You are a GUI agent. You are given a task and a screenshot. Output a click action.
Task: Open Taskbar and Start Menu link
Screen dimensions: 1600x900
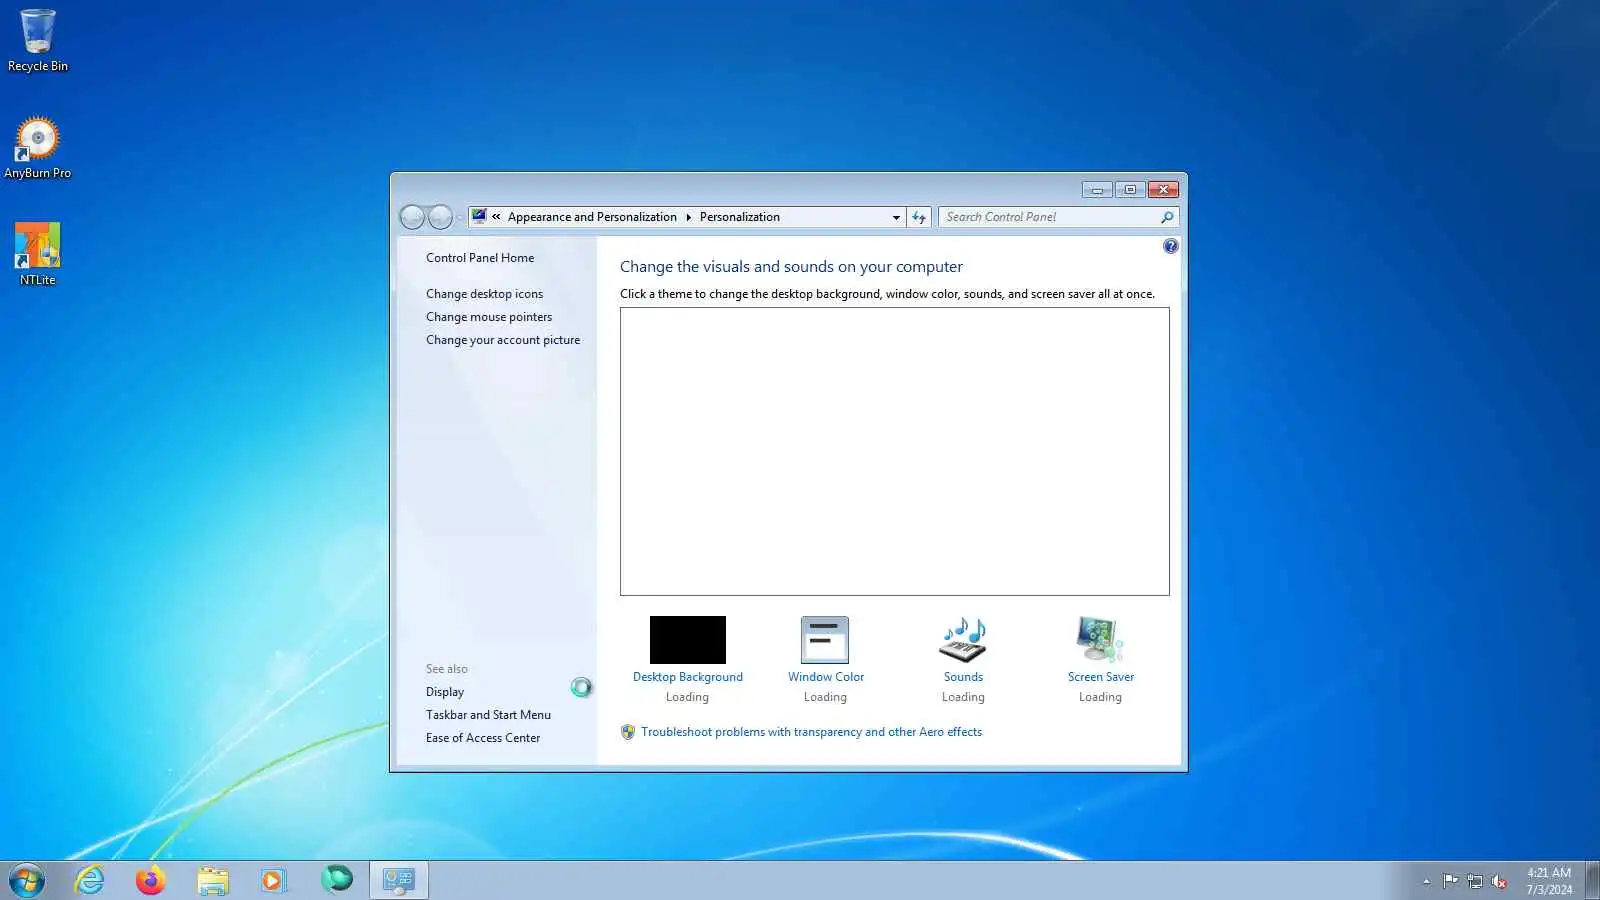coord(488,715)
